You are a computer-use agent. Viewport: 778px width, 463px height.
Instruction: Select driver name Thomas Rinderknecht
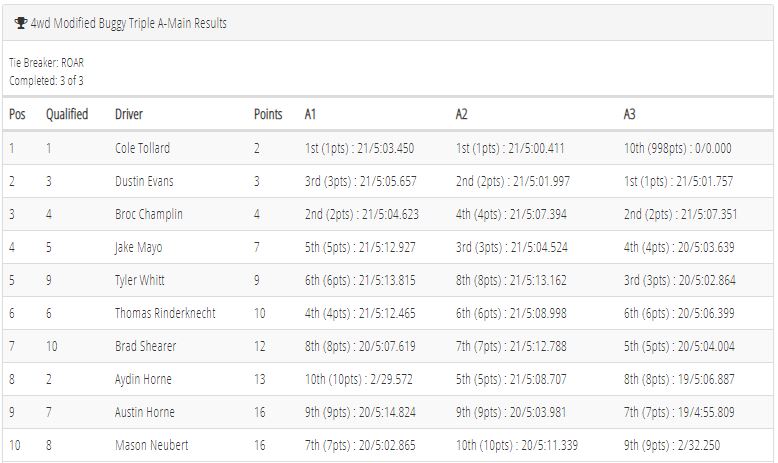coord(165,313)
